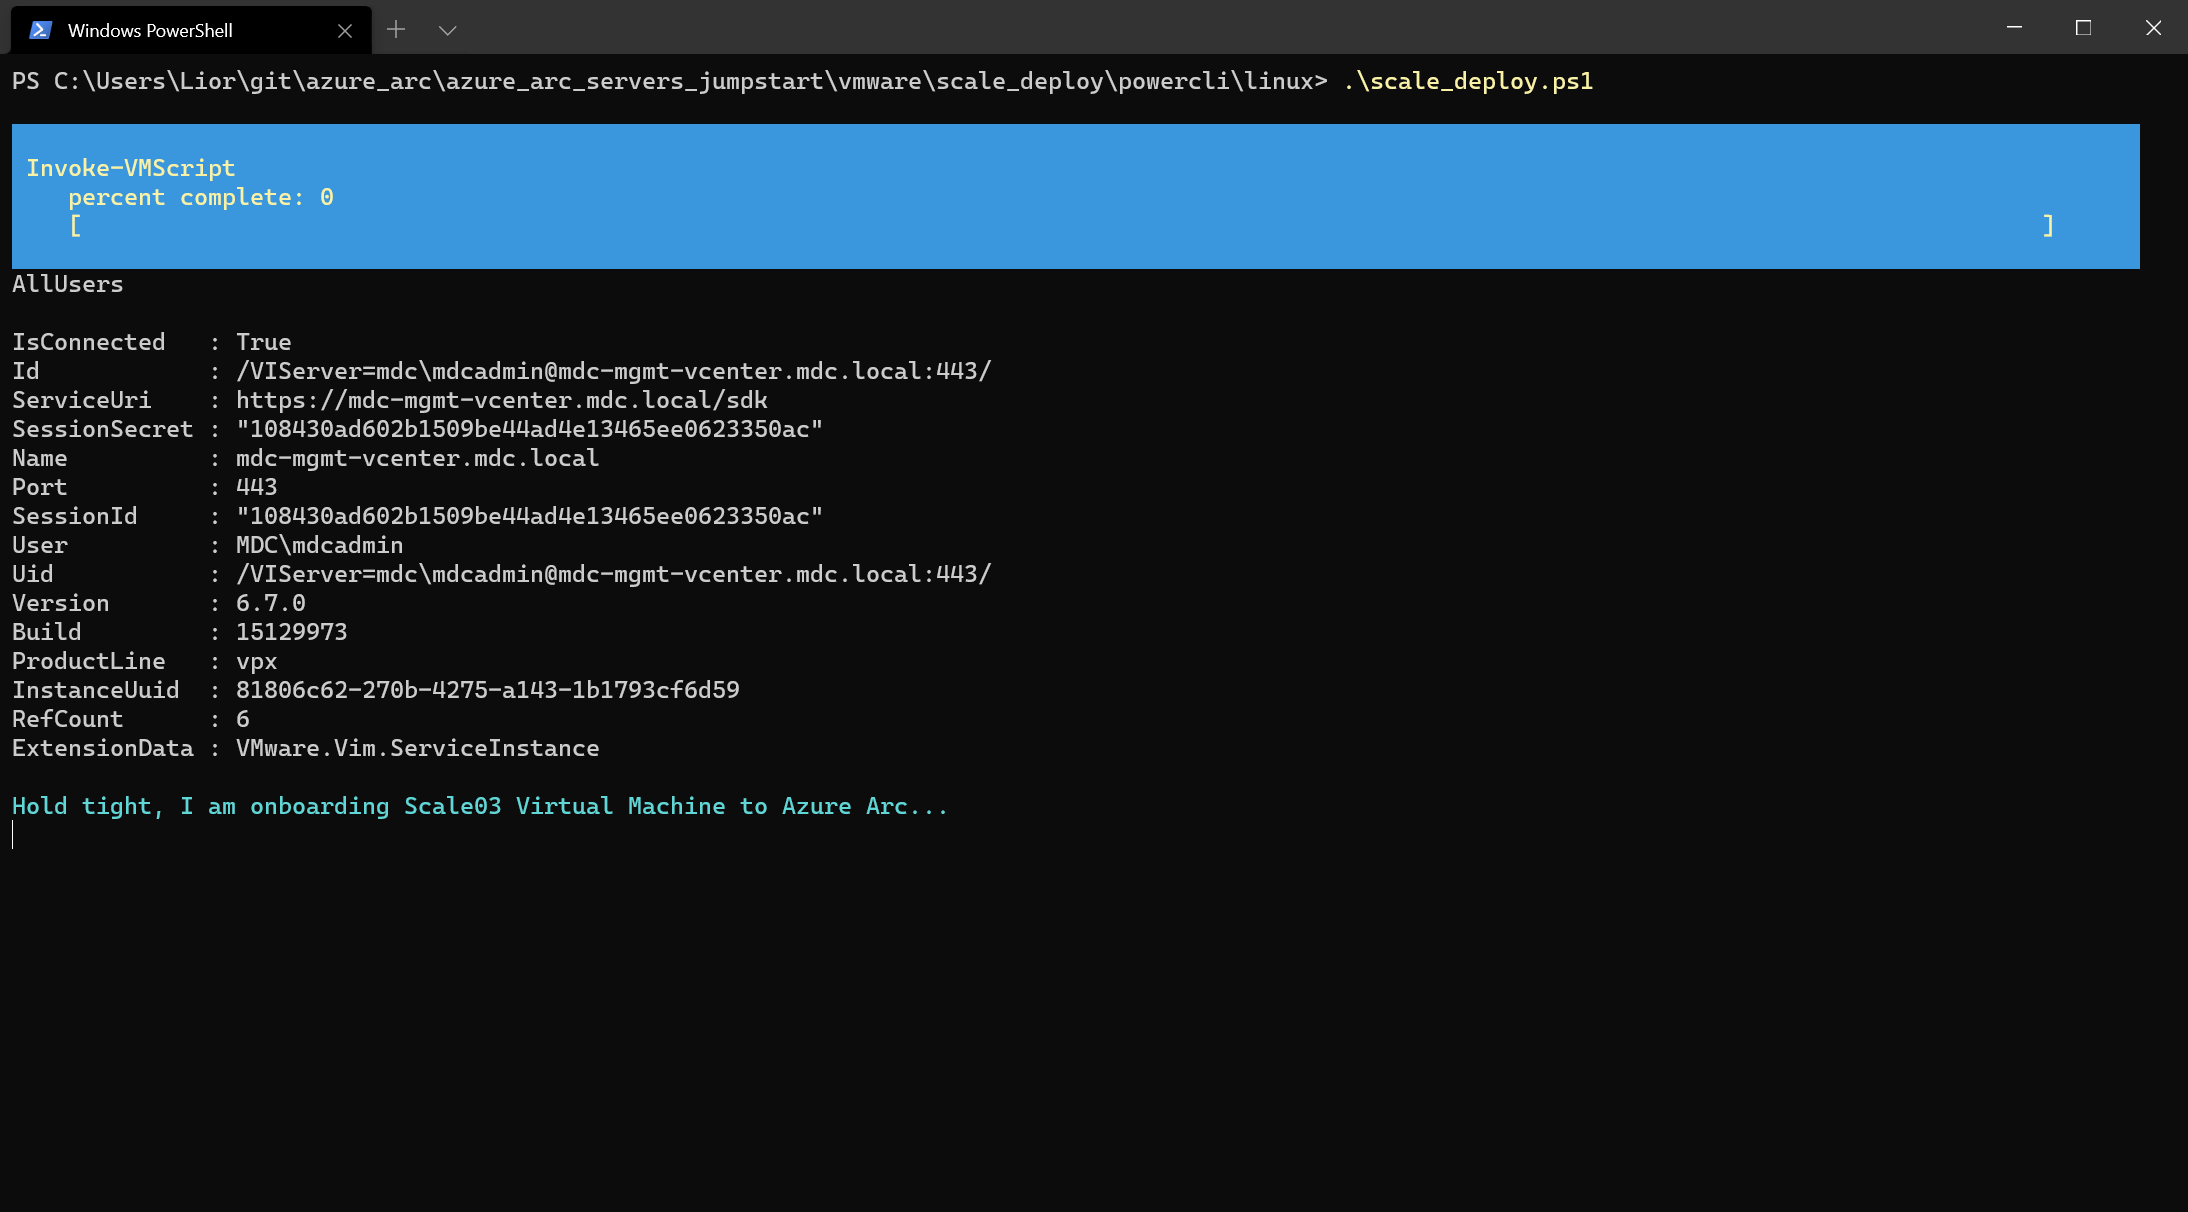Click the blinking cursor line below the message

tap(13, 835)
